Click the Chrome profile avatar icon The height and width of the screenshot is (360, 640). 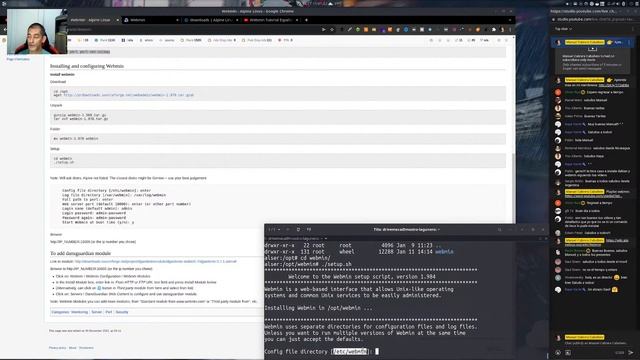pyautogui.click(x=502, y=29)
